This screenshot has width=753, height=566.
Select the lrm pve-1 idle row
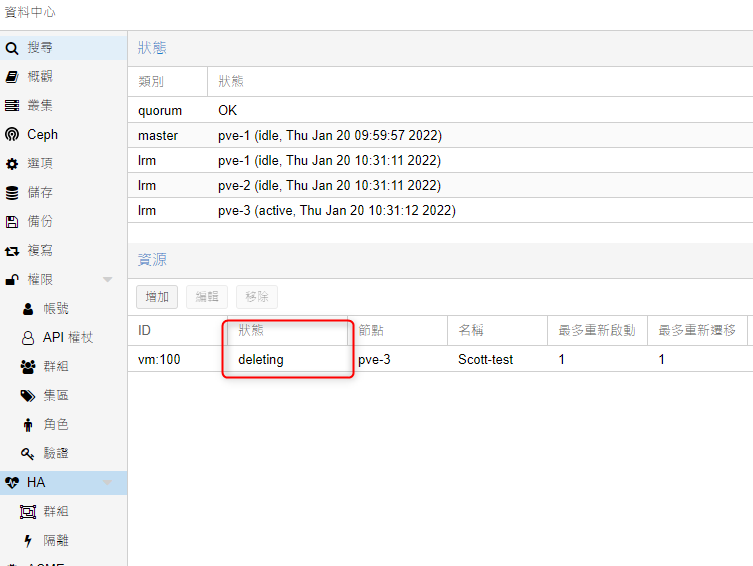pyautogui.click(x=440, y=160)
